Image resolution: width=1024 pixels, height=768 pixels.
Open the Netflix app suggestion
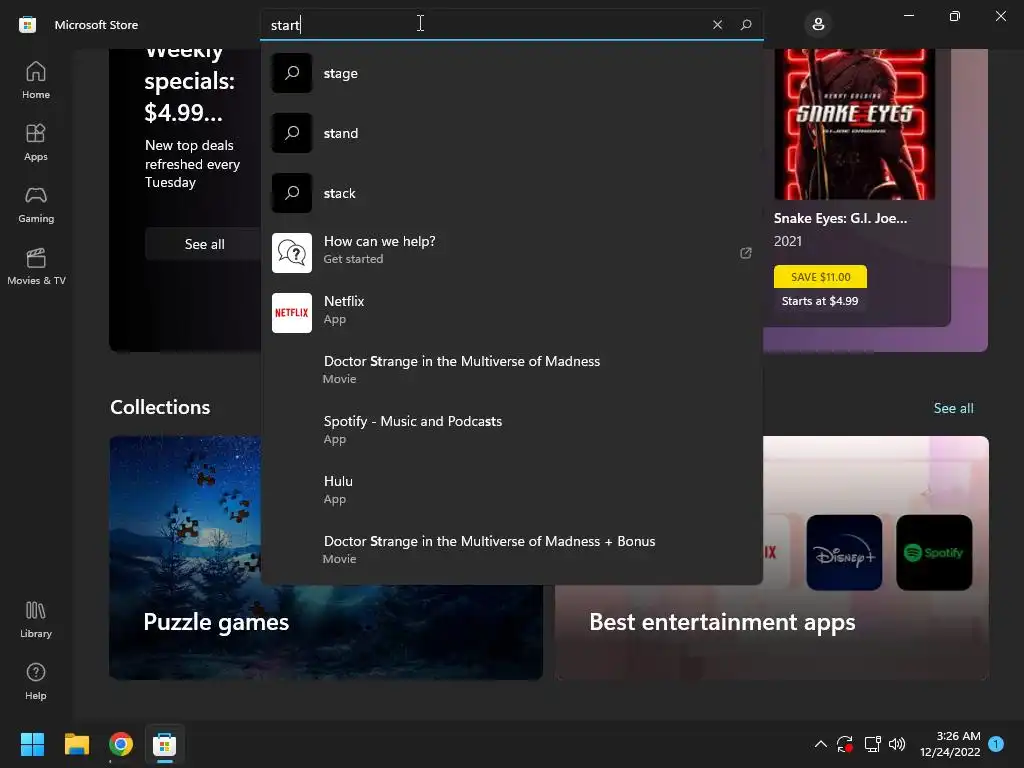coord(512,313)
